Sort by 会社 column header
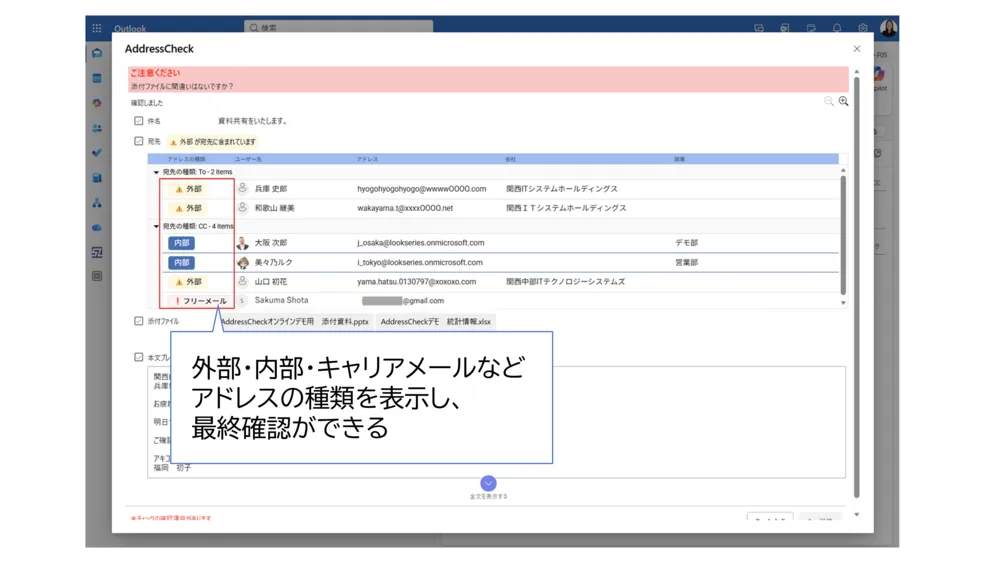1000x563 pixels. point(511,159)
